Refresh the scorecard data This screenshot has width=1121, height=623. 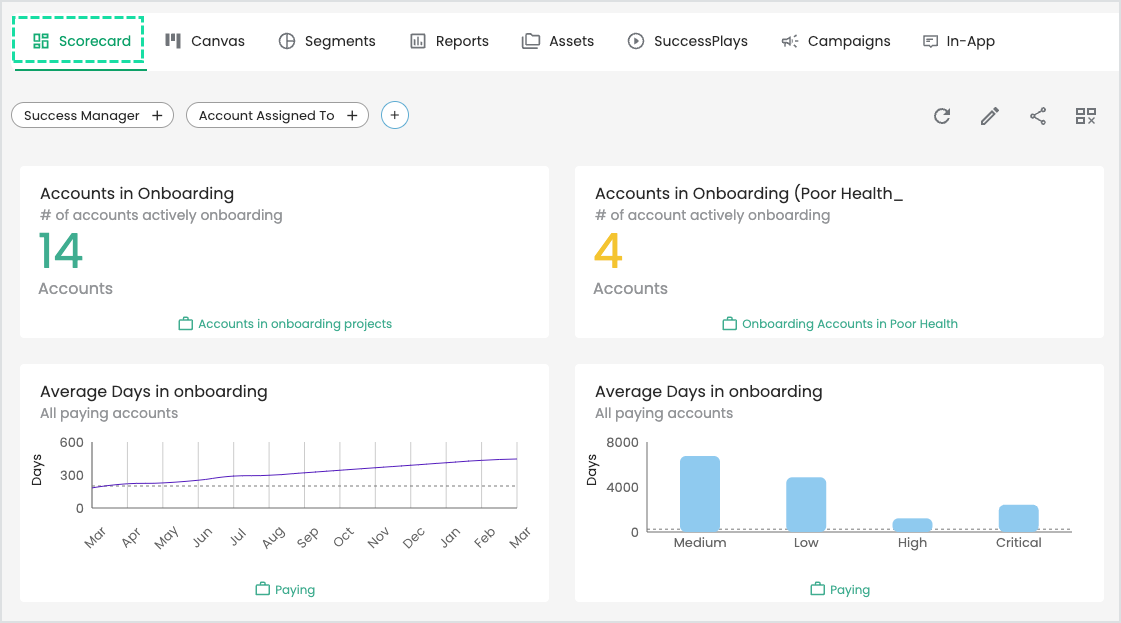(942, 116)
